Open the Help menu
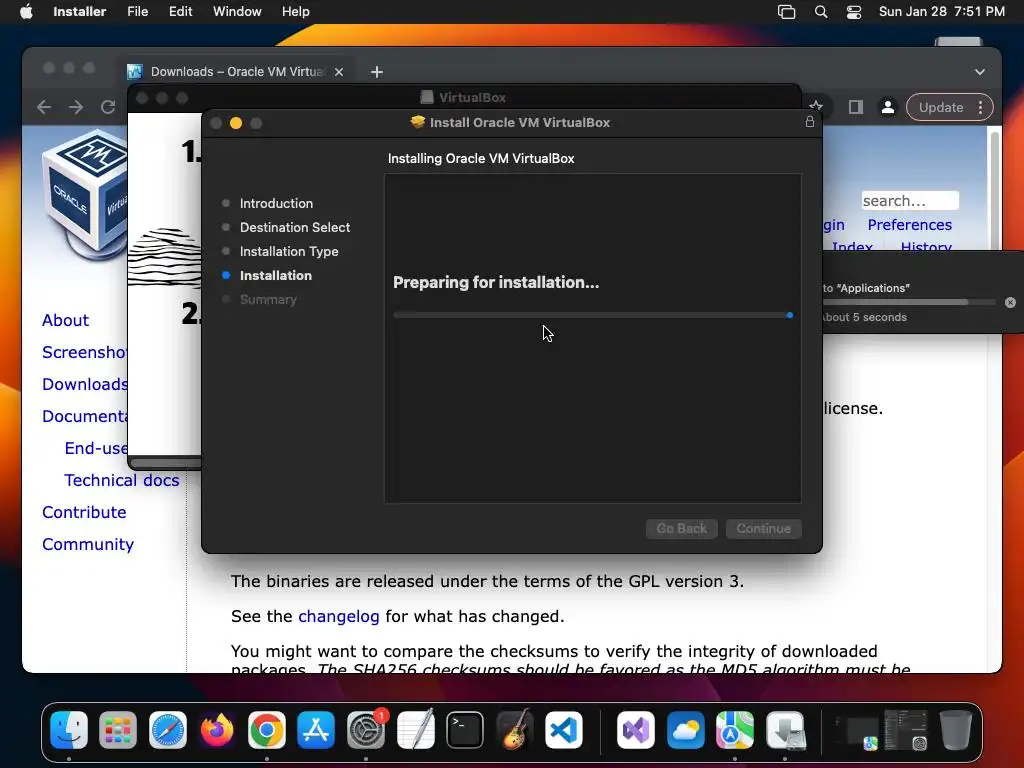 [296, 12]
